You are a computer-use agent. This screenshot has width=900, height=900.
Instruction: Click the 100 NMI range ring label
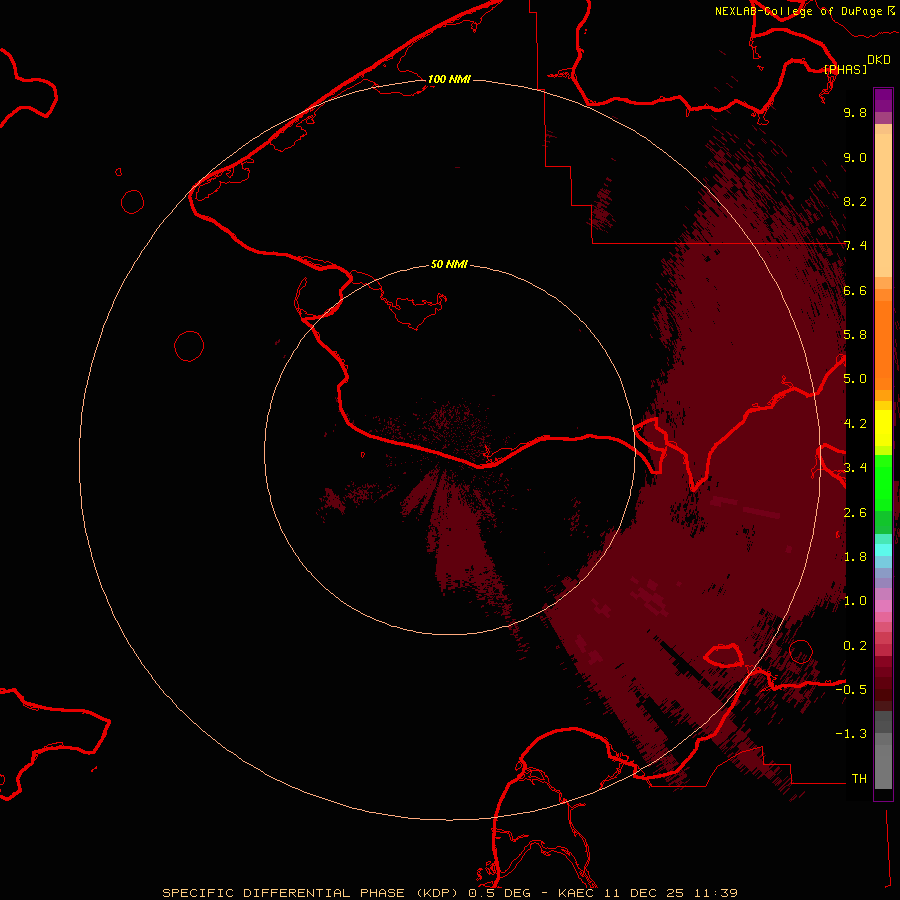[x=449, y=79]
